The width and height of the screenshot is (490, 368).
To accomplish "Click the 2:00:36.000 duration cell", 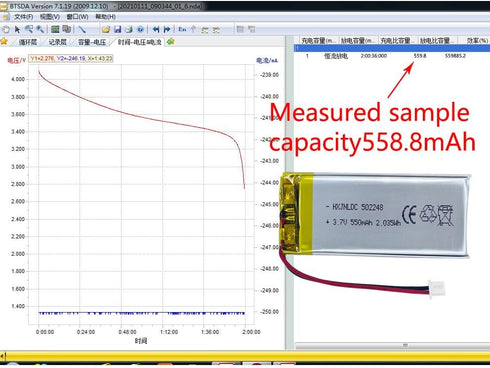I will 374,56.
